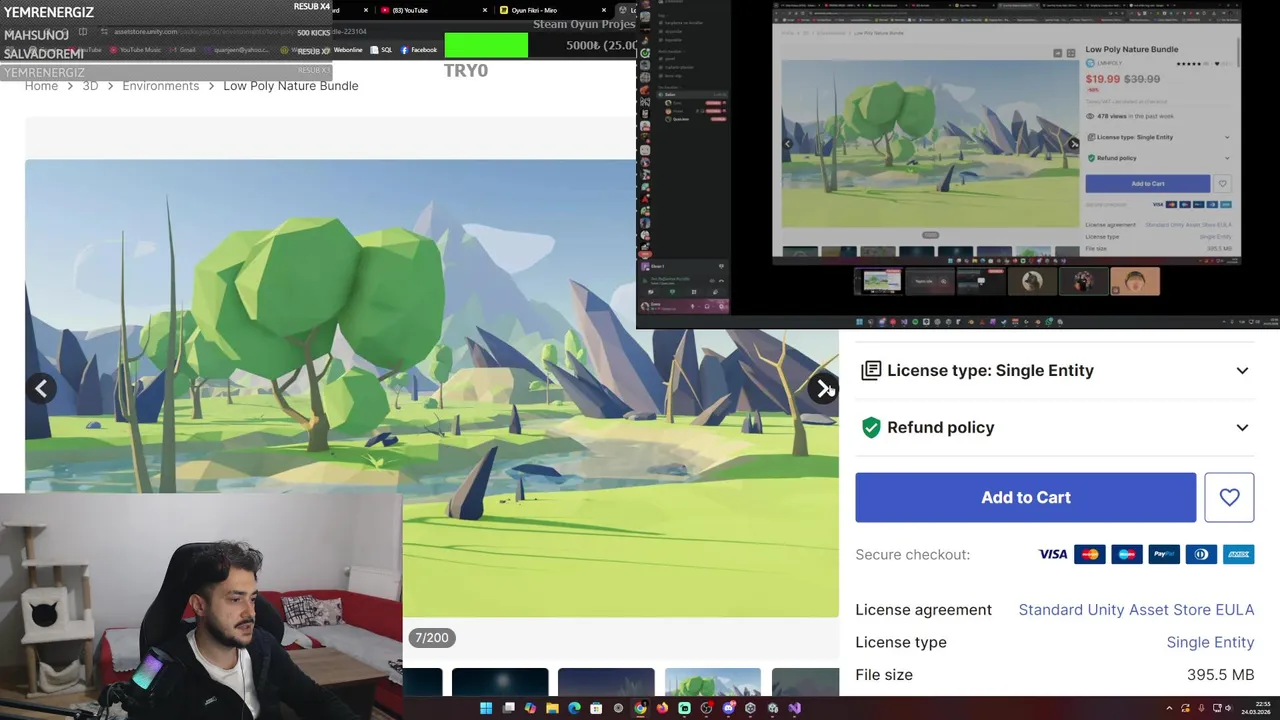
Task: Add asset to wishlist with heart icon
Action: point(1229,497)
